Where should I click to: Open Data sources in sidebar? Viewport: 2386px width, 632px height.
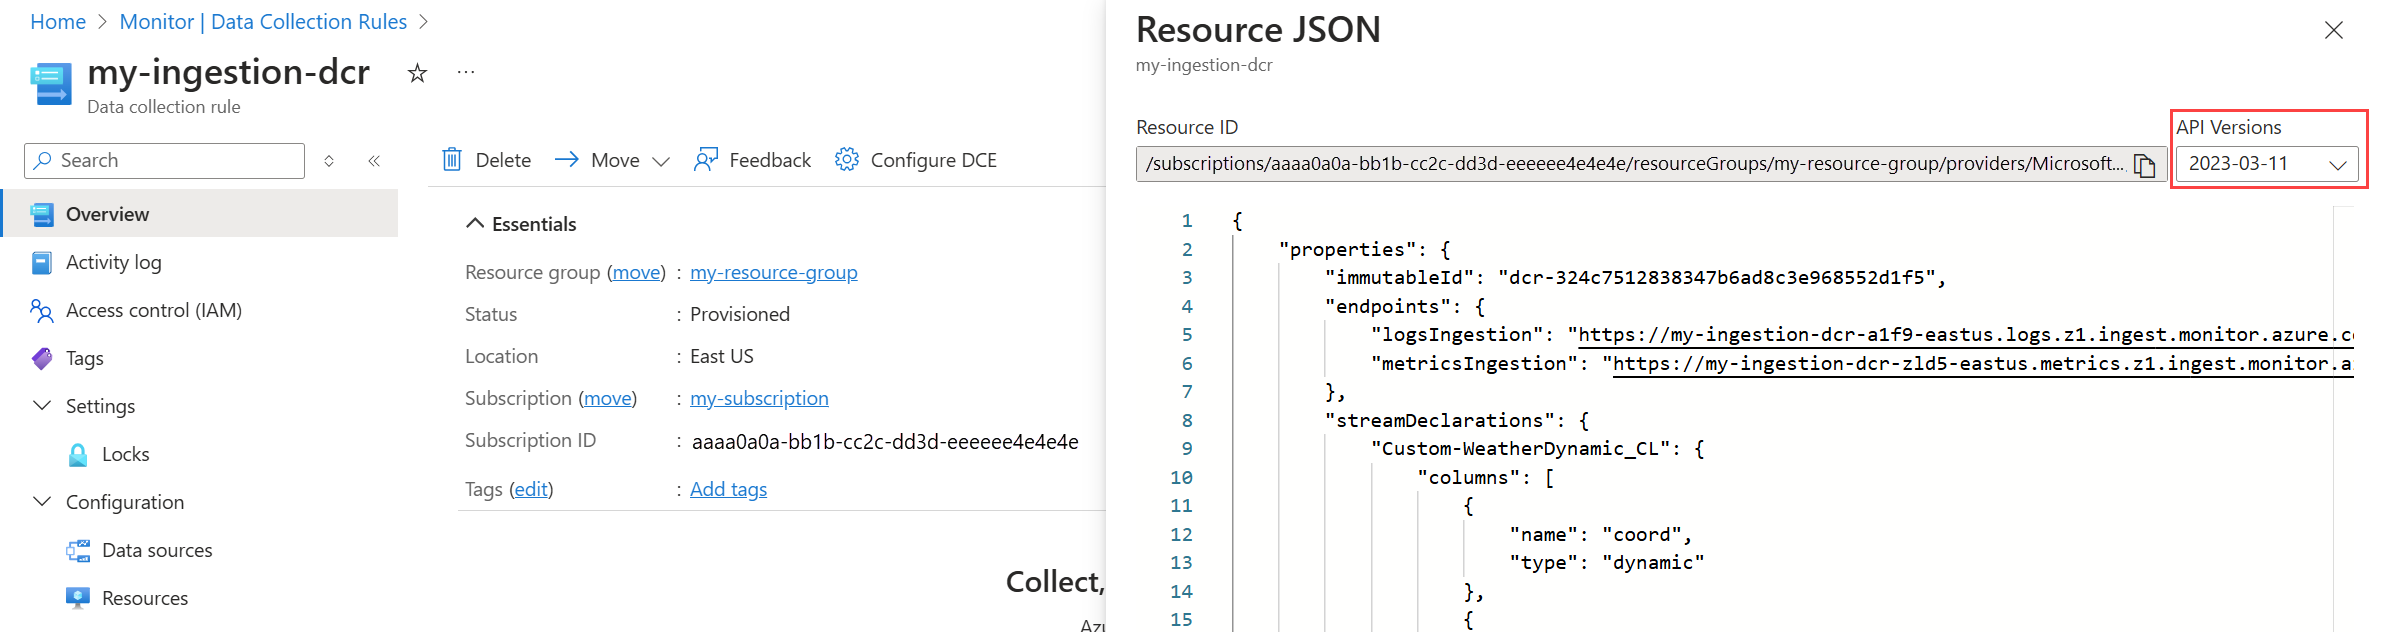pyautogui.click(x=157, y=550)
